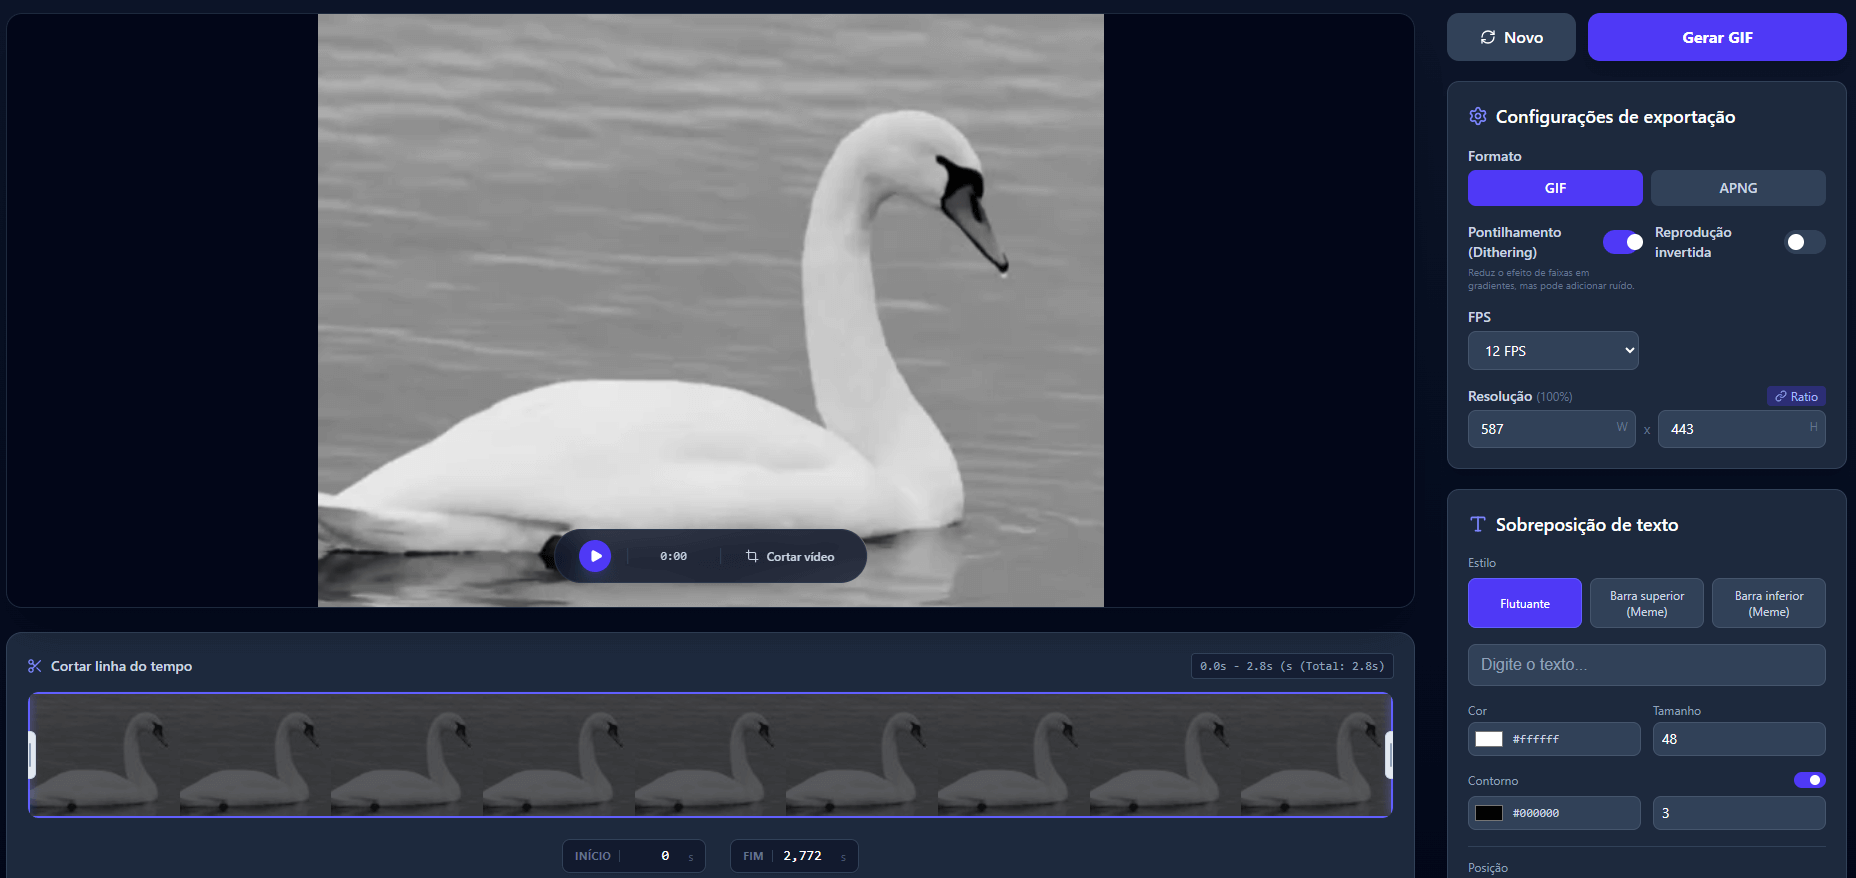Open the white text color swatch

[x=1489, y=739]
